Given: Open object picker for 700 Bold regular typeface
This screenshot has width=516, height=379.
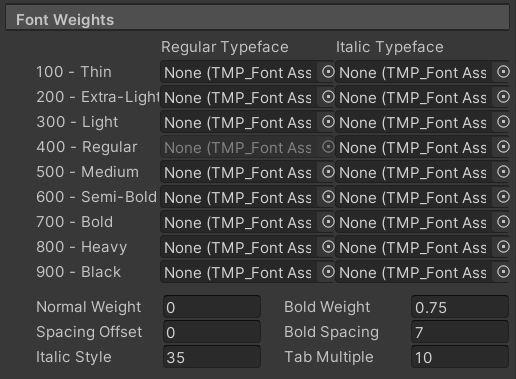Looking at the screenshot, I should click(x=328, y=222).
